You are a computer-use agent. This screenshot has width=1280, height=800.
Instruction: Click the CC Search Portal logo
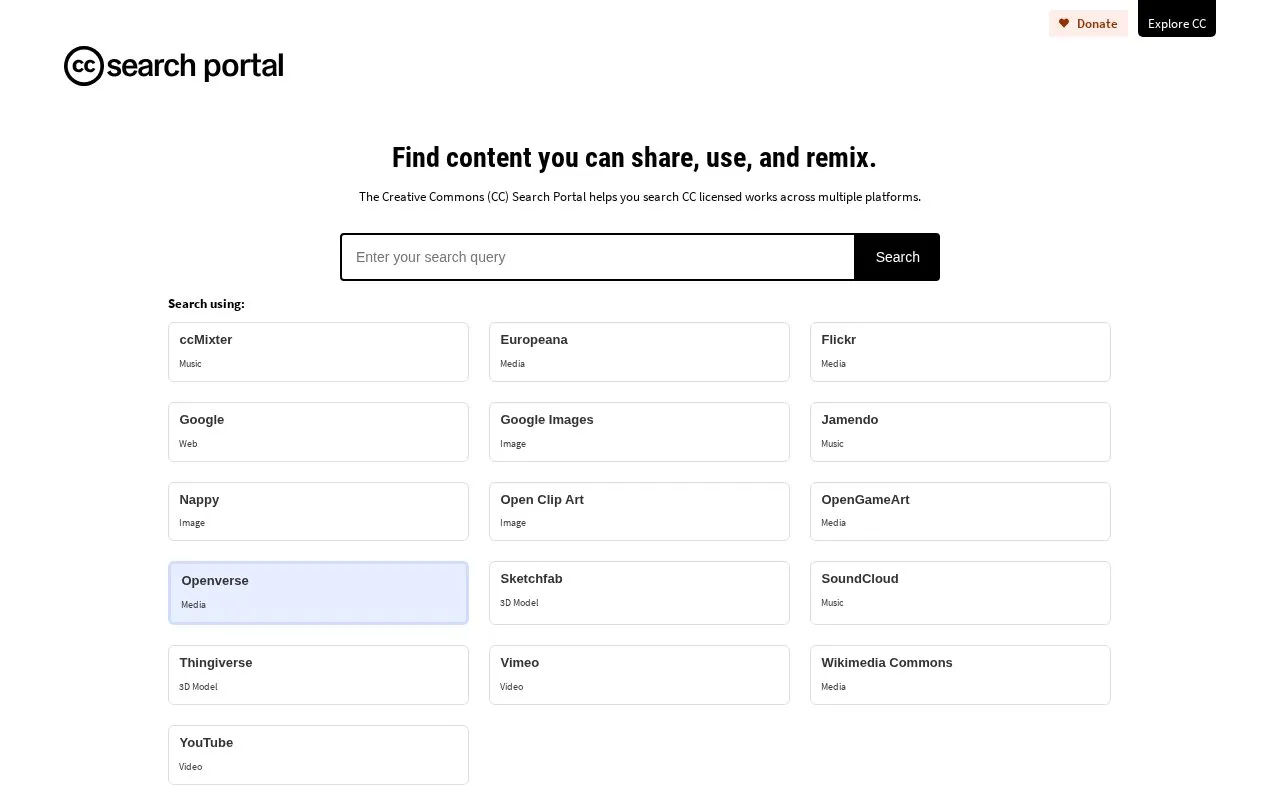pos(174,66)
